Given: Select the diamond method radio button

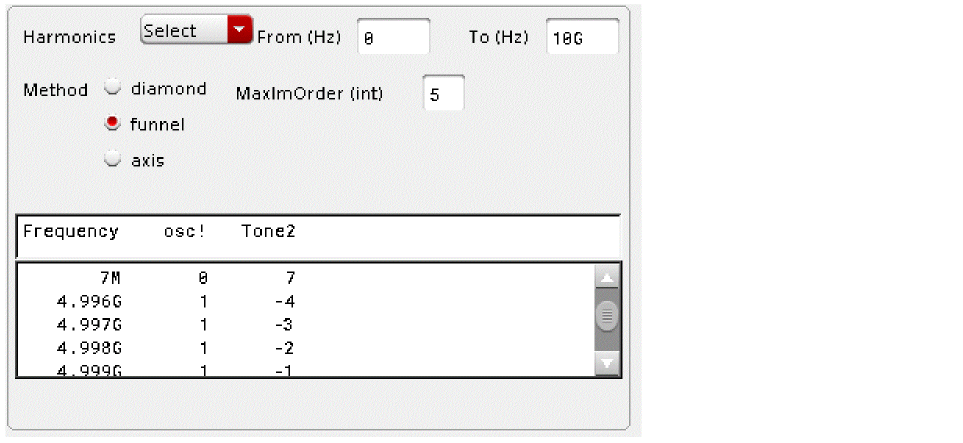Looking at the screenshot, I should [114, 88].
